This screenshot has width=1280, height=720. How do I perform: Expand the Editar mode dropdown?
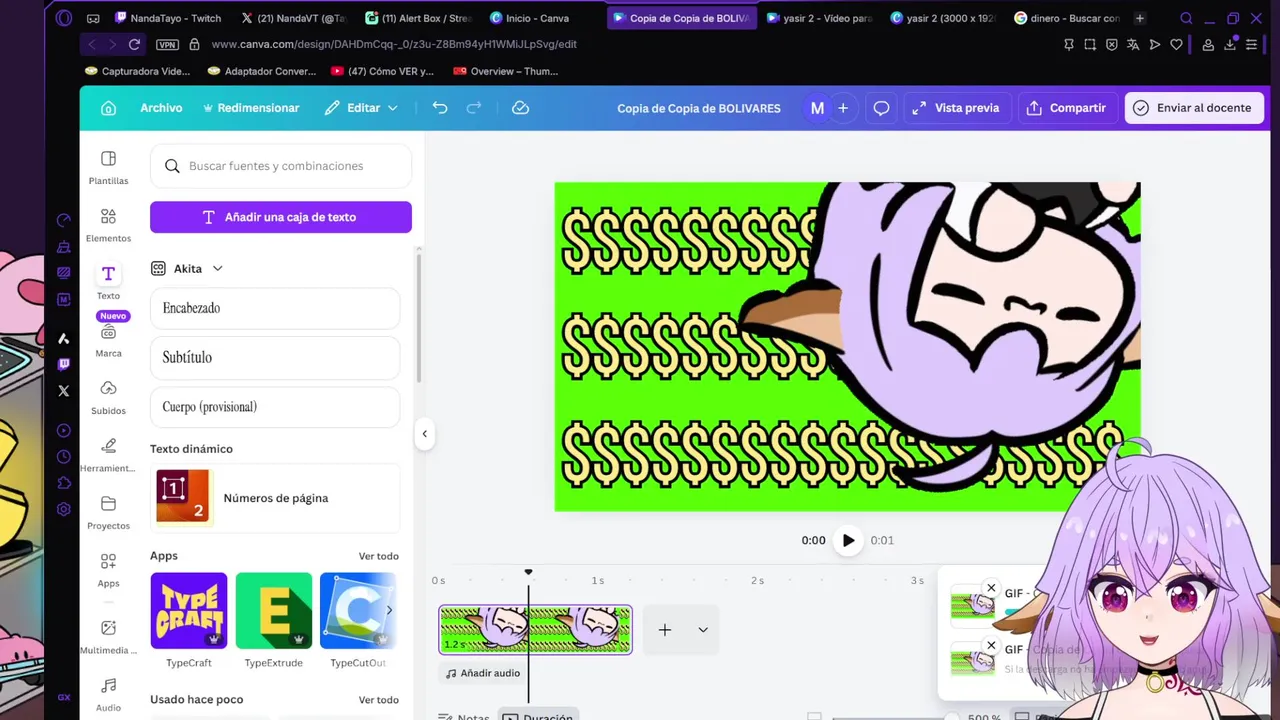pyautogui.click(x=361, y=108)
